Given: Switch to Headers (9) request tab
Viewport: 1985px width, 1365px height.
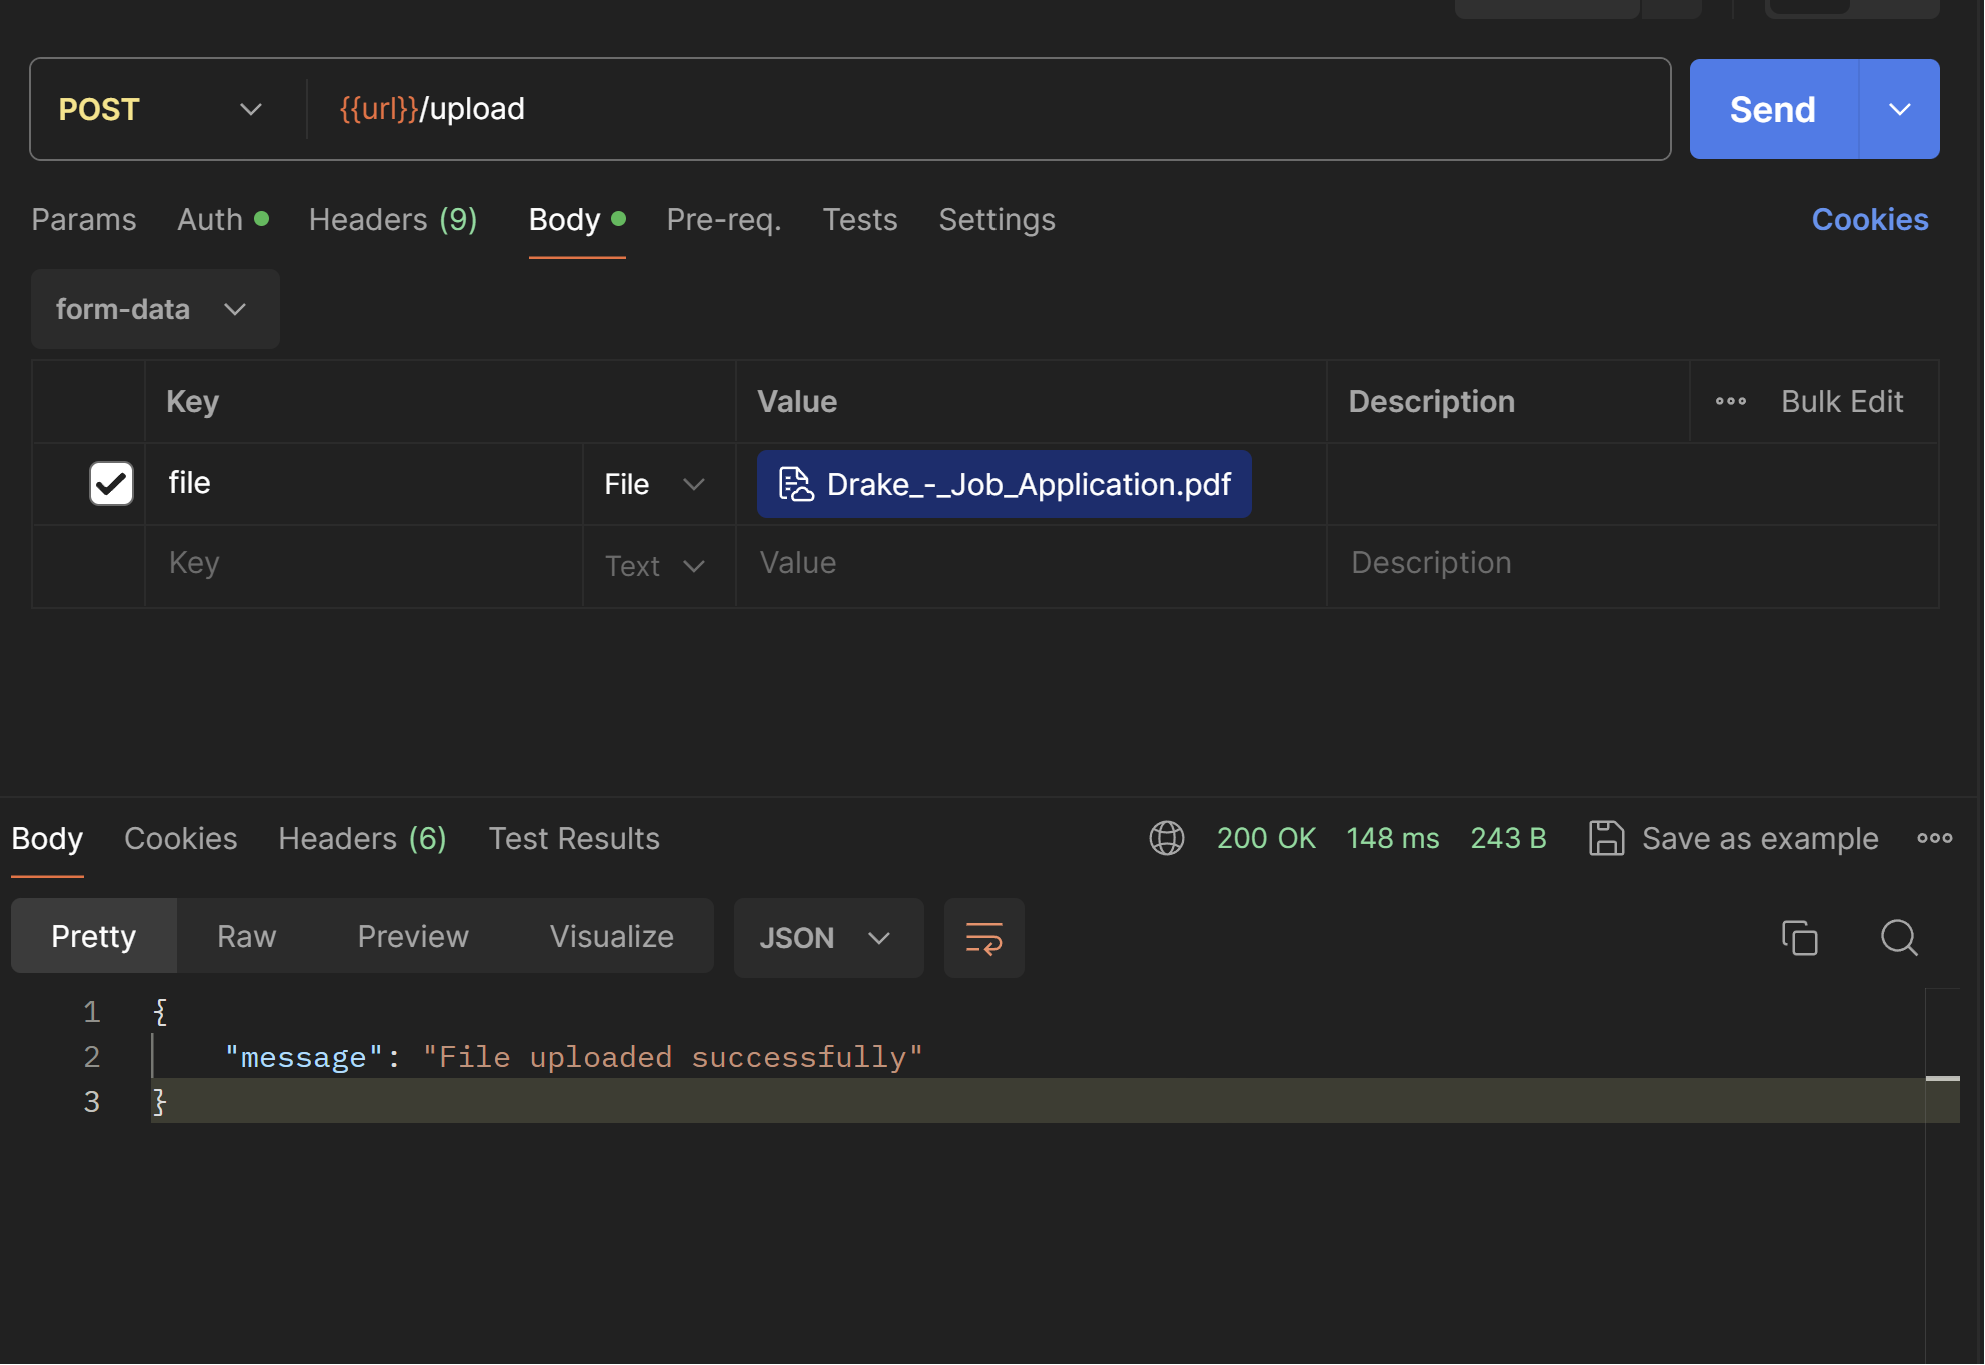Looking at the screenshot, I should pos(392,219).
